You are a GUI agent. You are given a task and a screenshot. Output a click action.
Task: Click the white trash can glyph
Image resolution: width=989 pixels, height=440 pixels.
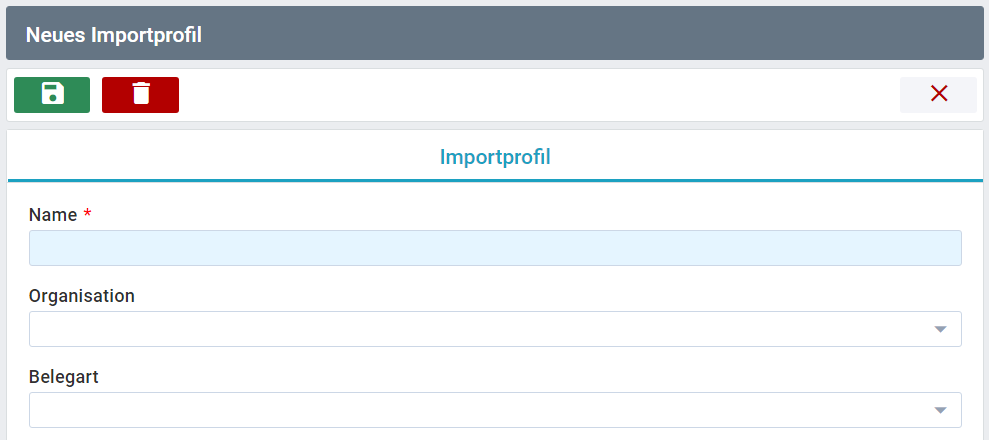point(141,93)
